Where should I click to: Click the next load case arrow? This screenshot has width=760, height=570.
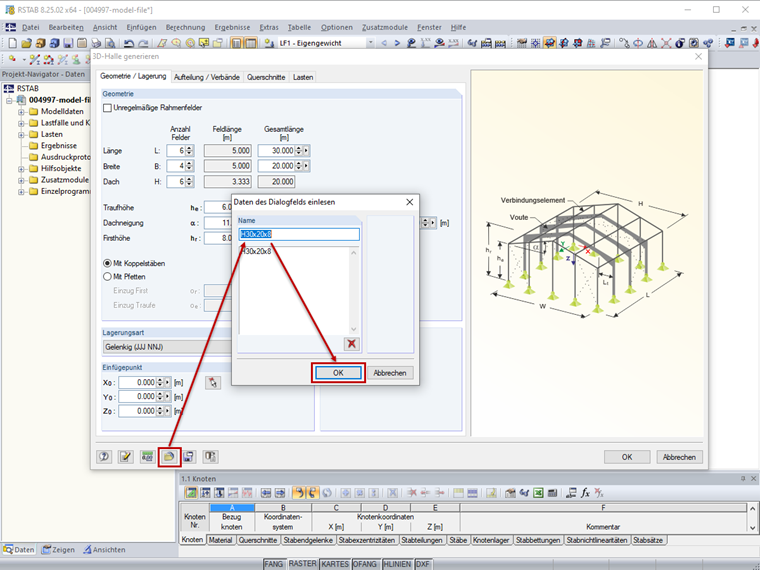click(397, 43)
